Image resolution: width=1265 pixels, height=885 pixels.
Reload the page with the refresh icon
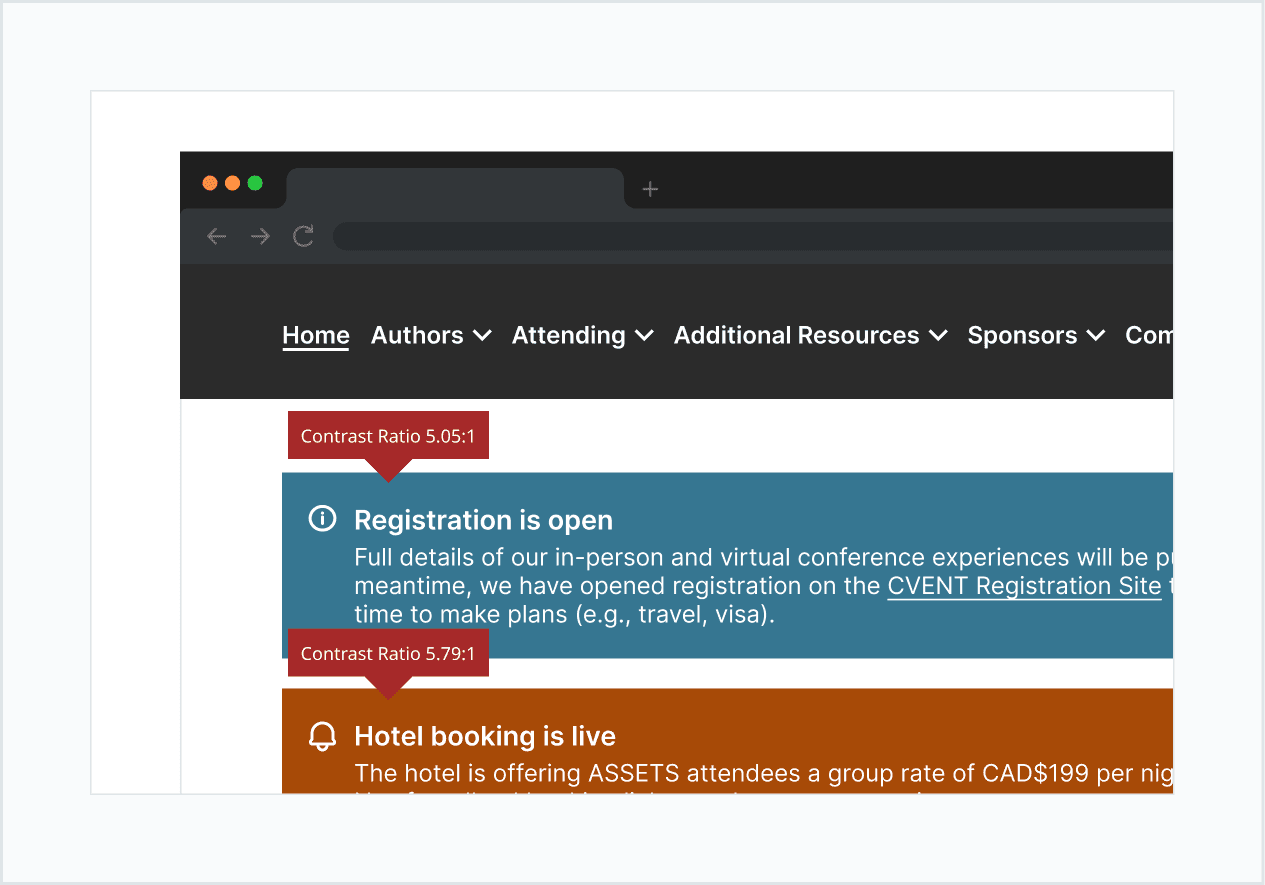(x=303, y=236)
